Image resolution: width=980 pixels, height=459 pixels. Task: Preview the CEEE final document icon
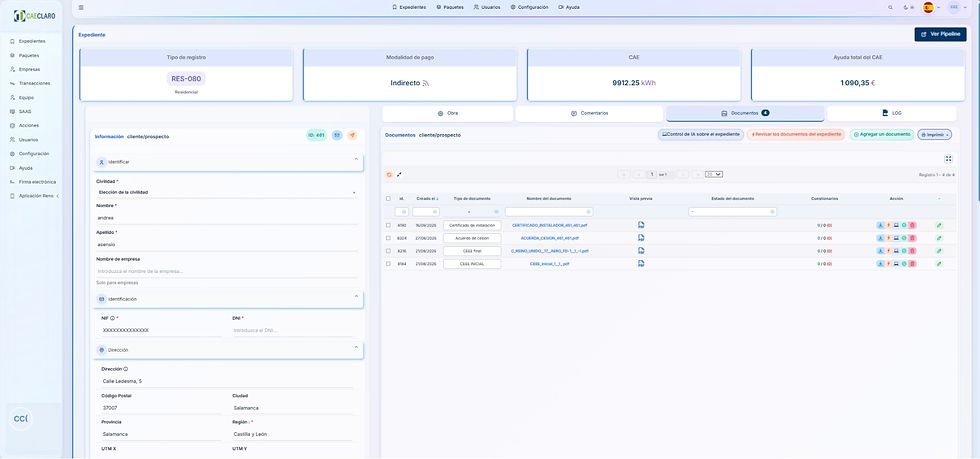click(641, 251)
